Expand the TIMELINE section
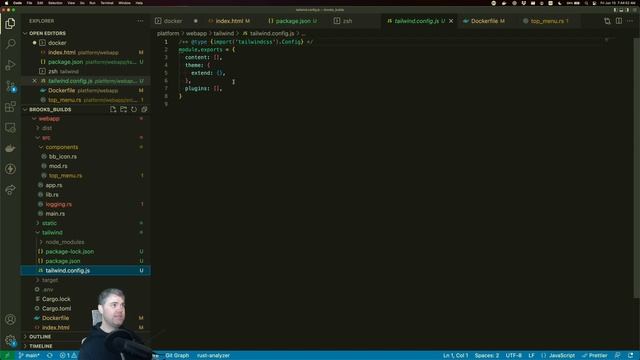Screen dimensions: 640x360 [x=40, y=346]
